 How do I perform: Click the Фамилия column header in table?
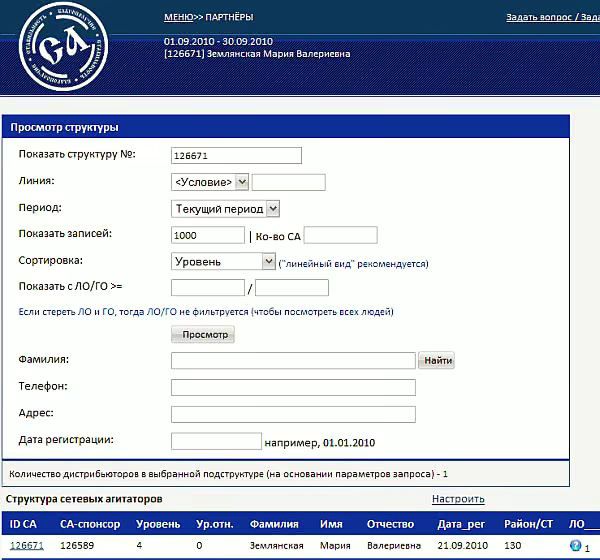[274, 524]
